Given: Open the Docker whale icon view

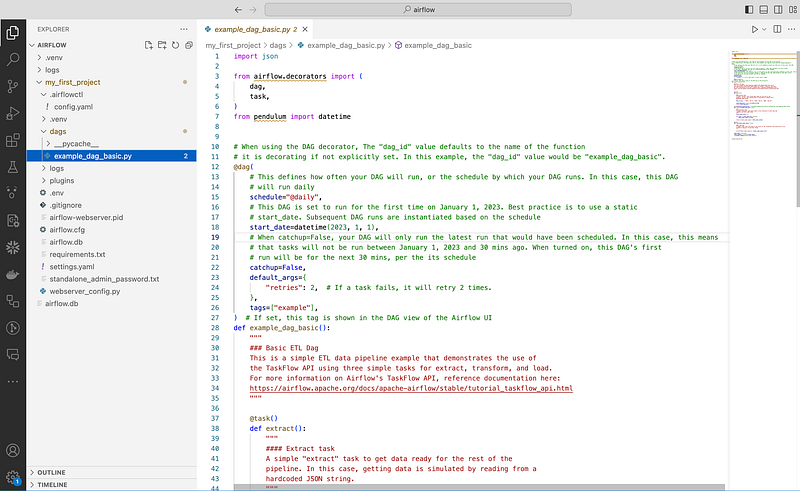Looking at the screenshot, I should click(13, 275).
